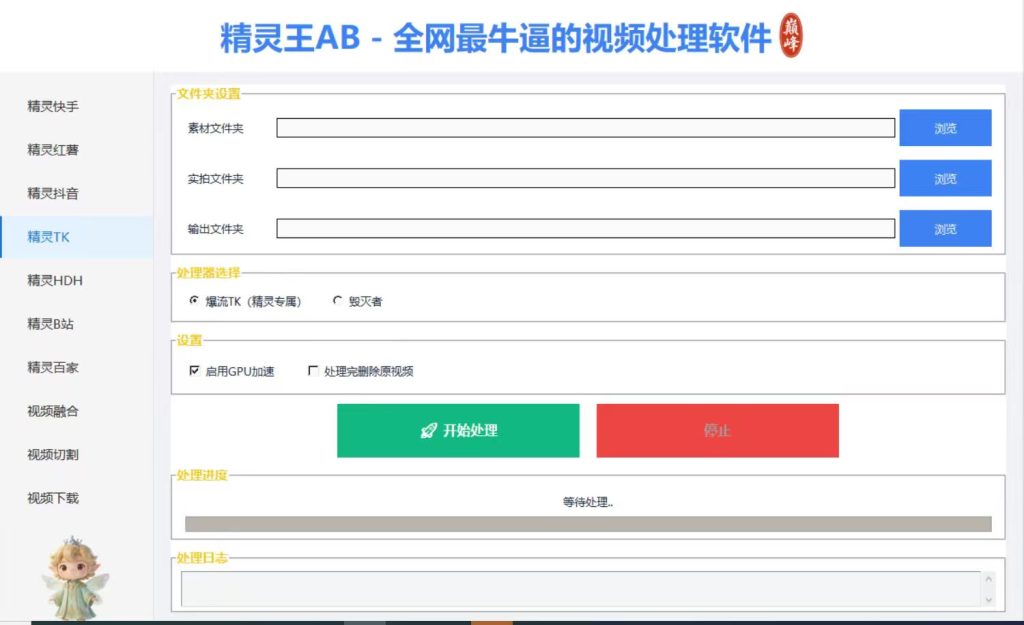Click the gray processing progress bar
The image size is (1024, 625).
588,524
